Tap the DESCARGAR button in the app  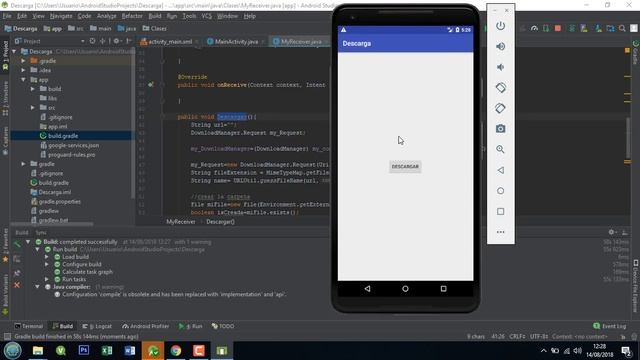tap(405, 167)
